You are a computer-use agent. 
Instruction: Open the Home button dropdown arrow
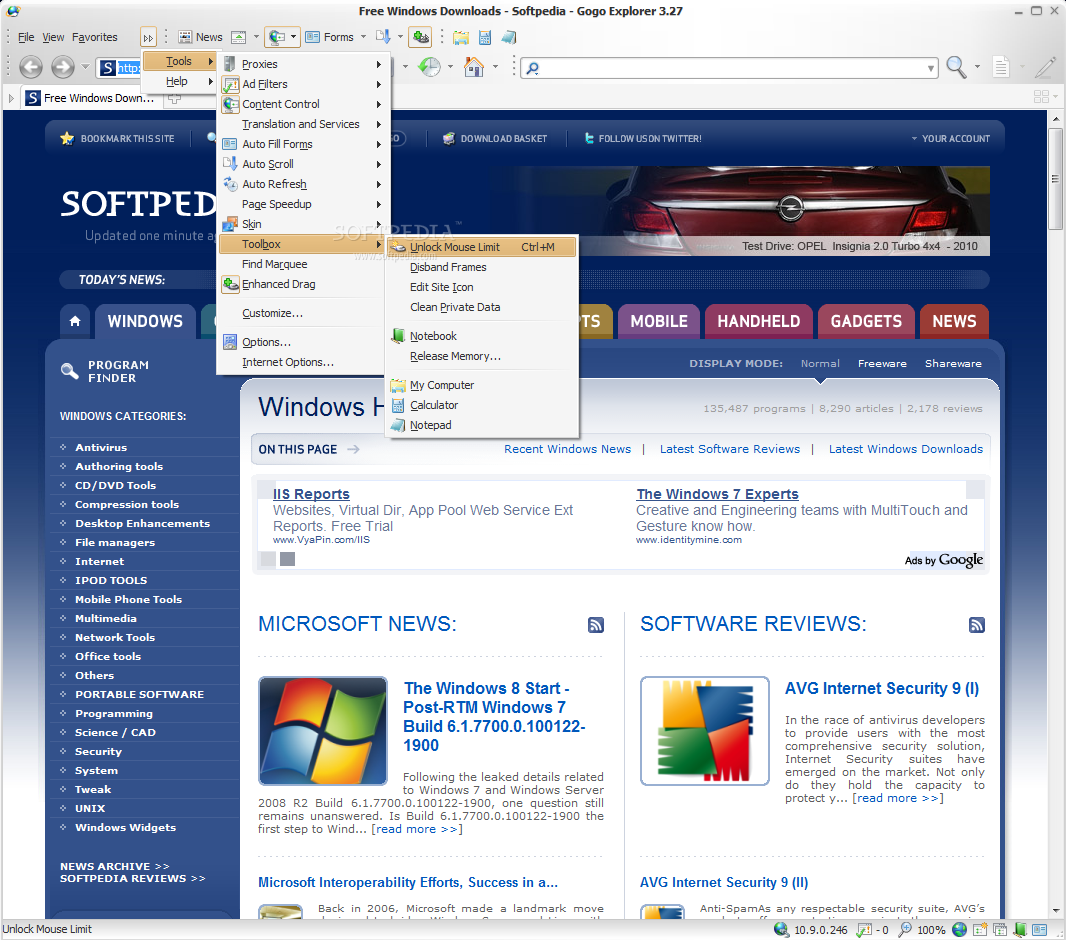(495, 67)
